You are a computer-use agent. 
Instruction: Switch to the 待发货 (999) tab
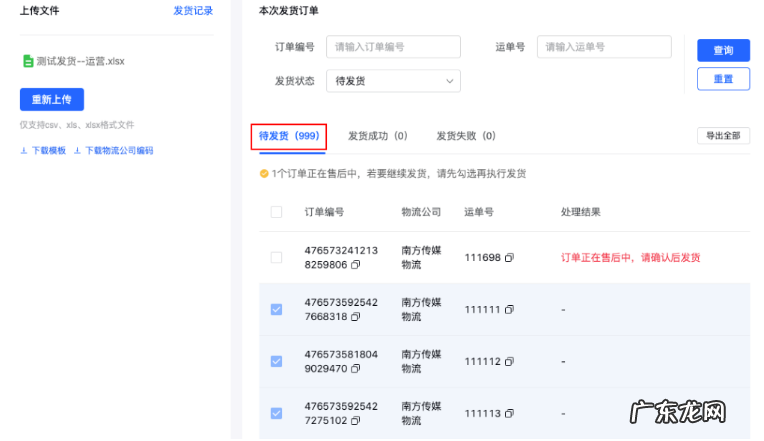point(289,136)
